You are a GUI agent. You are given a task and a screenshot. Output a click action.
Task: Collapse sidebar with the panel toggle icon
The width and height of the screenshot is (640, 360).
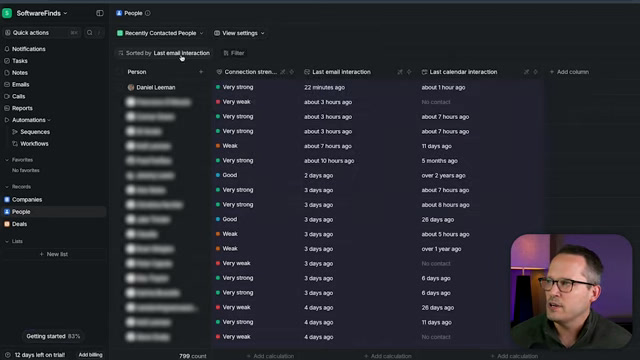coord(100,13)
